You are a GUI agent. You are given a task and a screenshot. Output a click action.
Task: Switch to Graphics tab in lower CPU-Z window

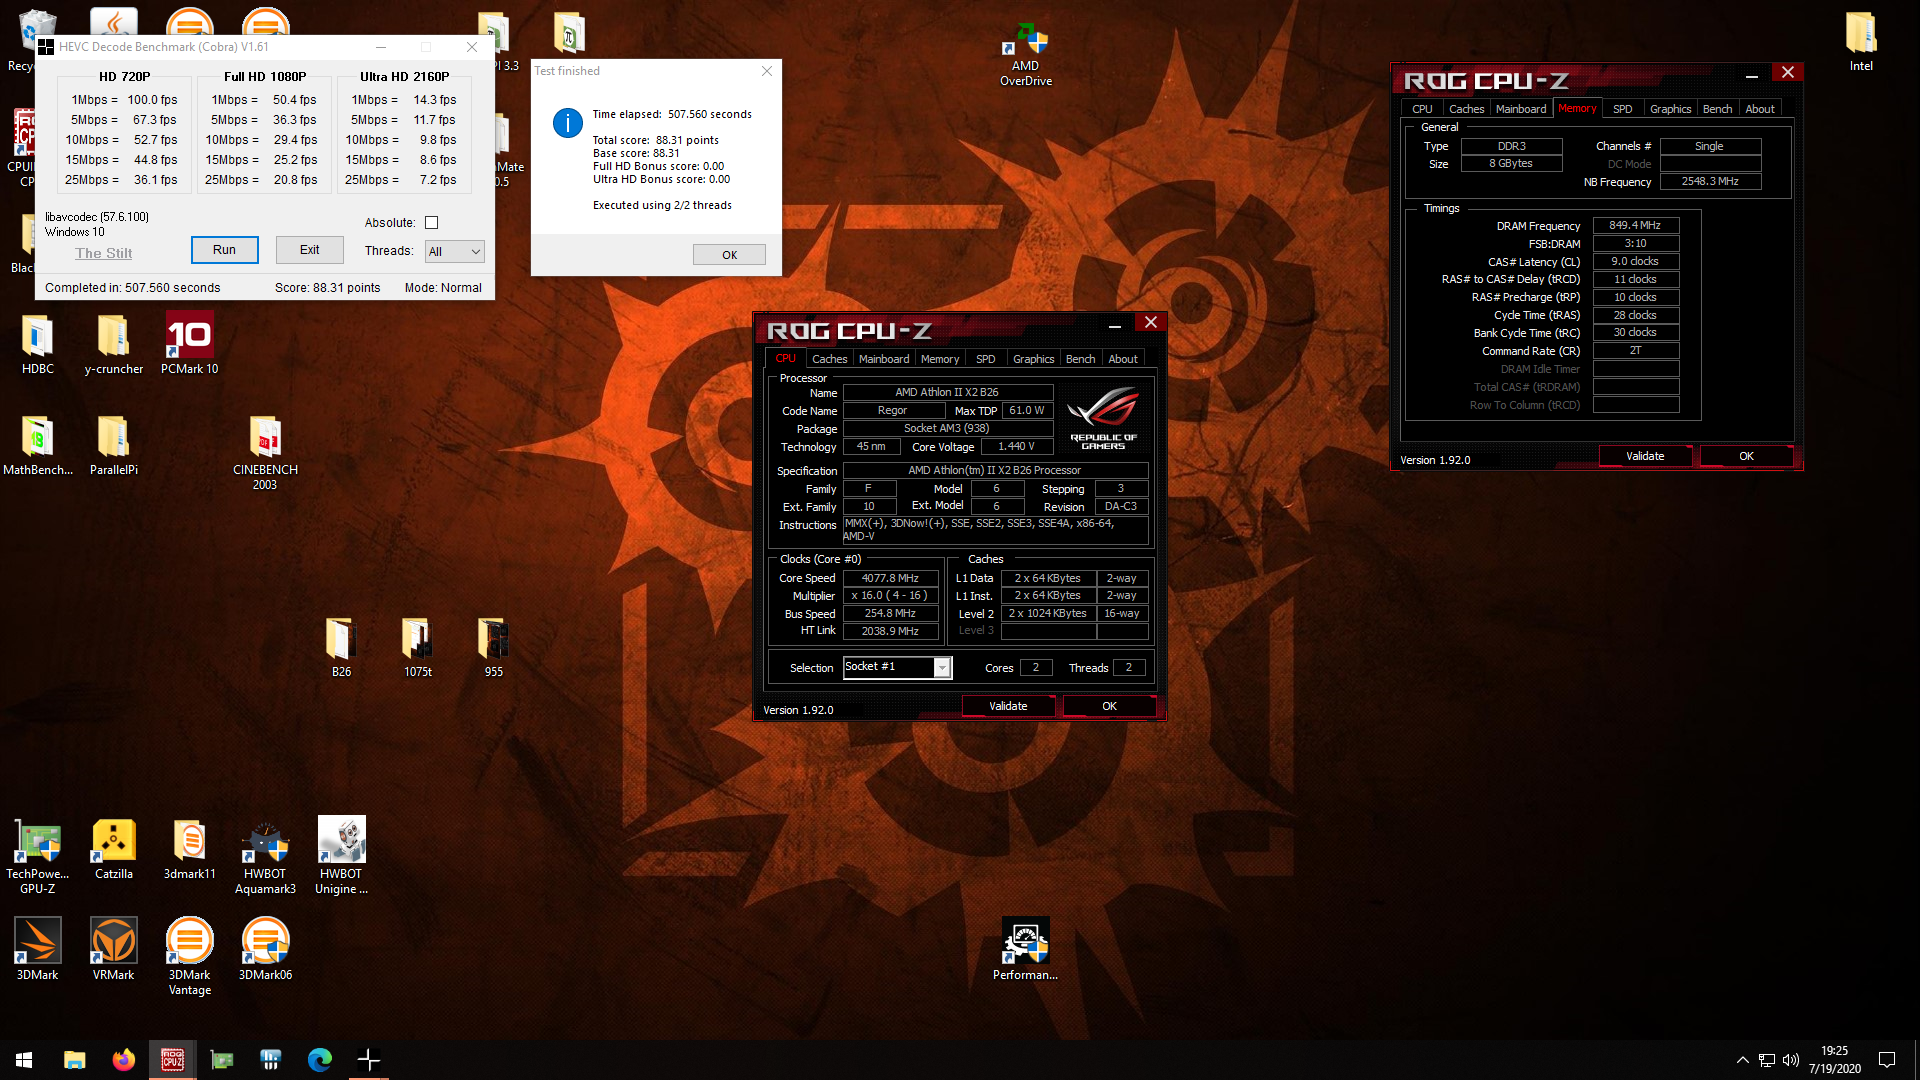pos(1033,359)
